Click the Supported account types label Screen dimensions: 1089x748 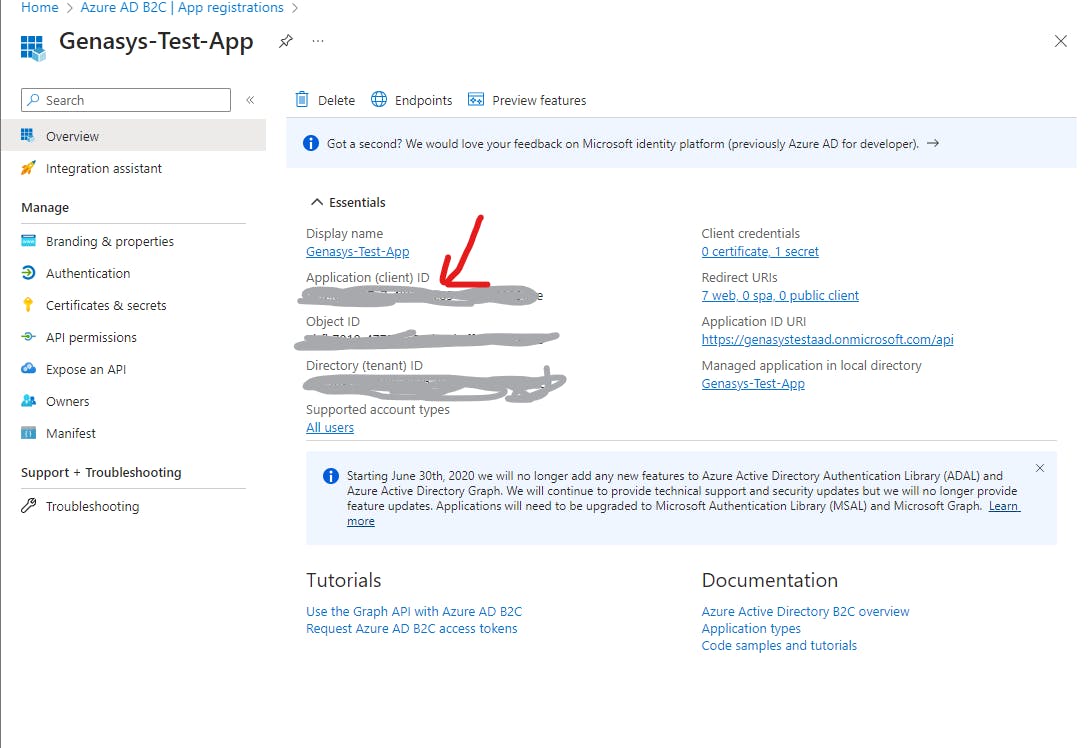[x=378, y=409]
